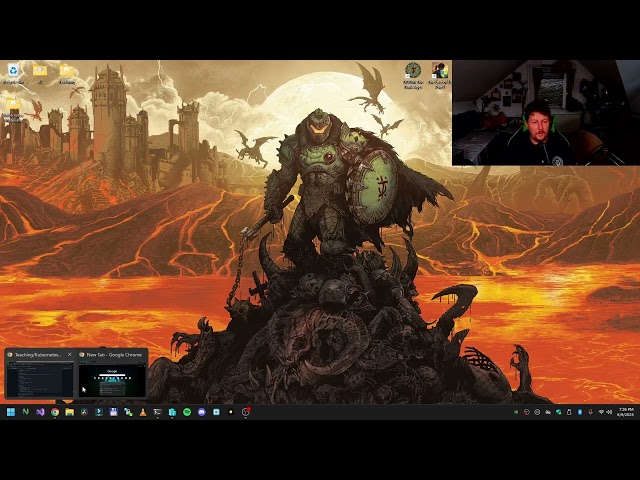Open the Wi-Fi network tray icon
Image resolution: width=640 pixels, height=480 pixels.
click(601, 412)
